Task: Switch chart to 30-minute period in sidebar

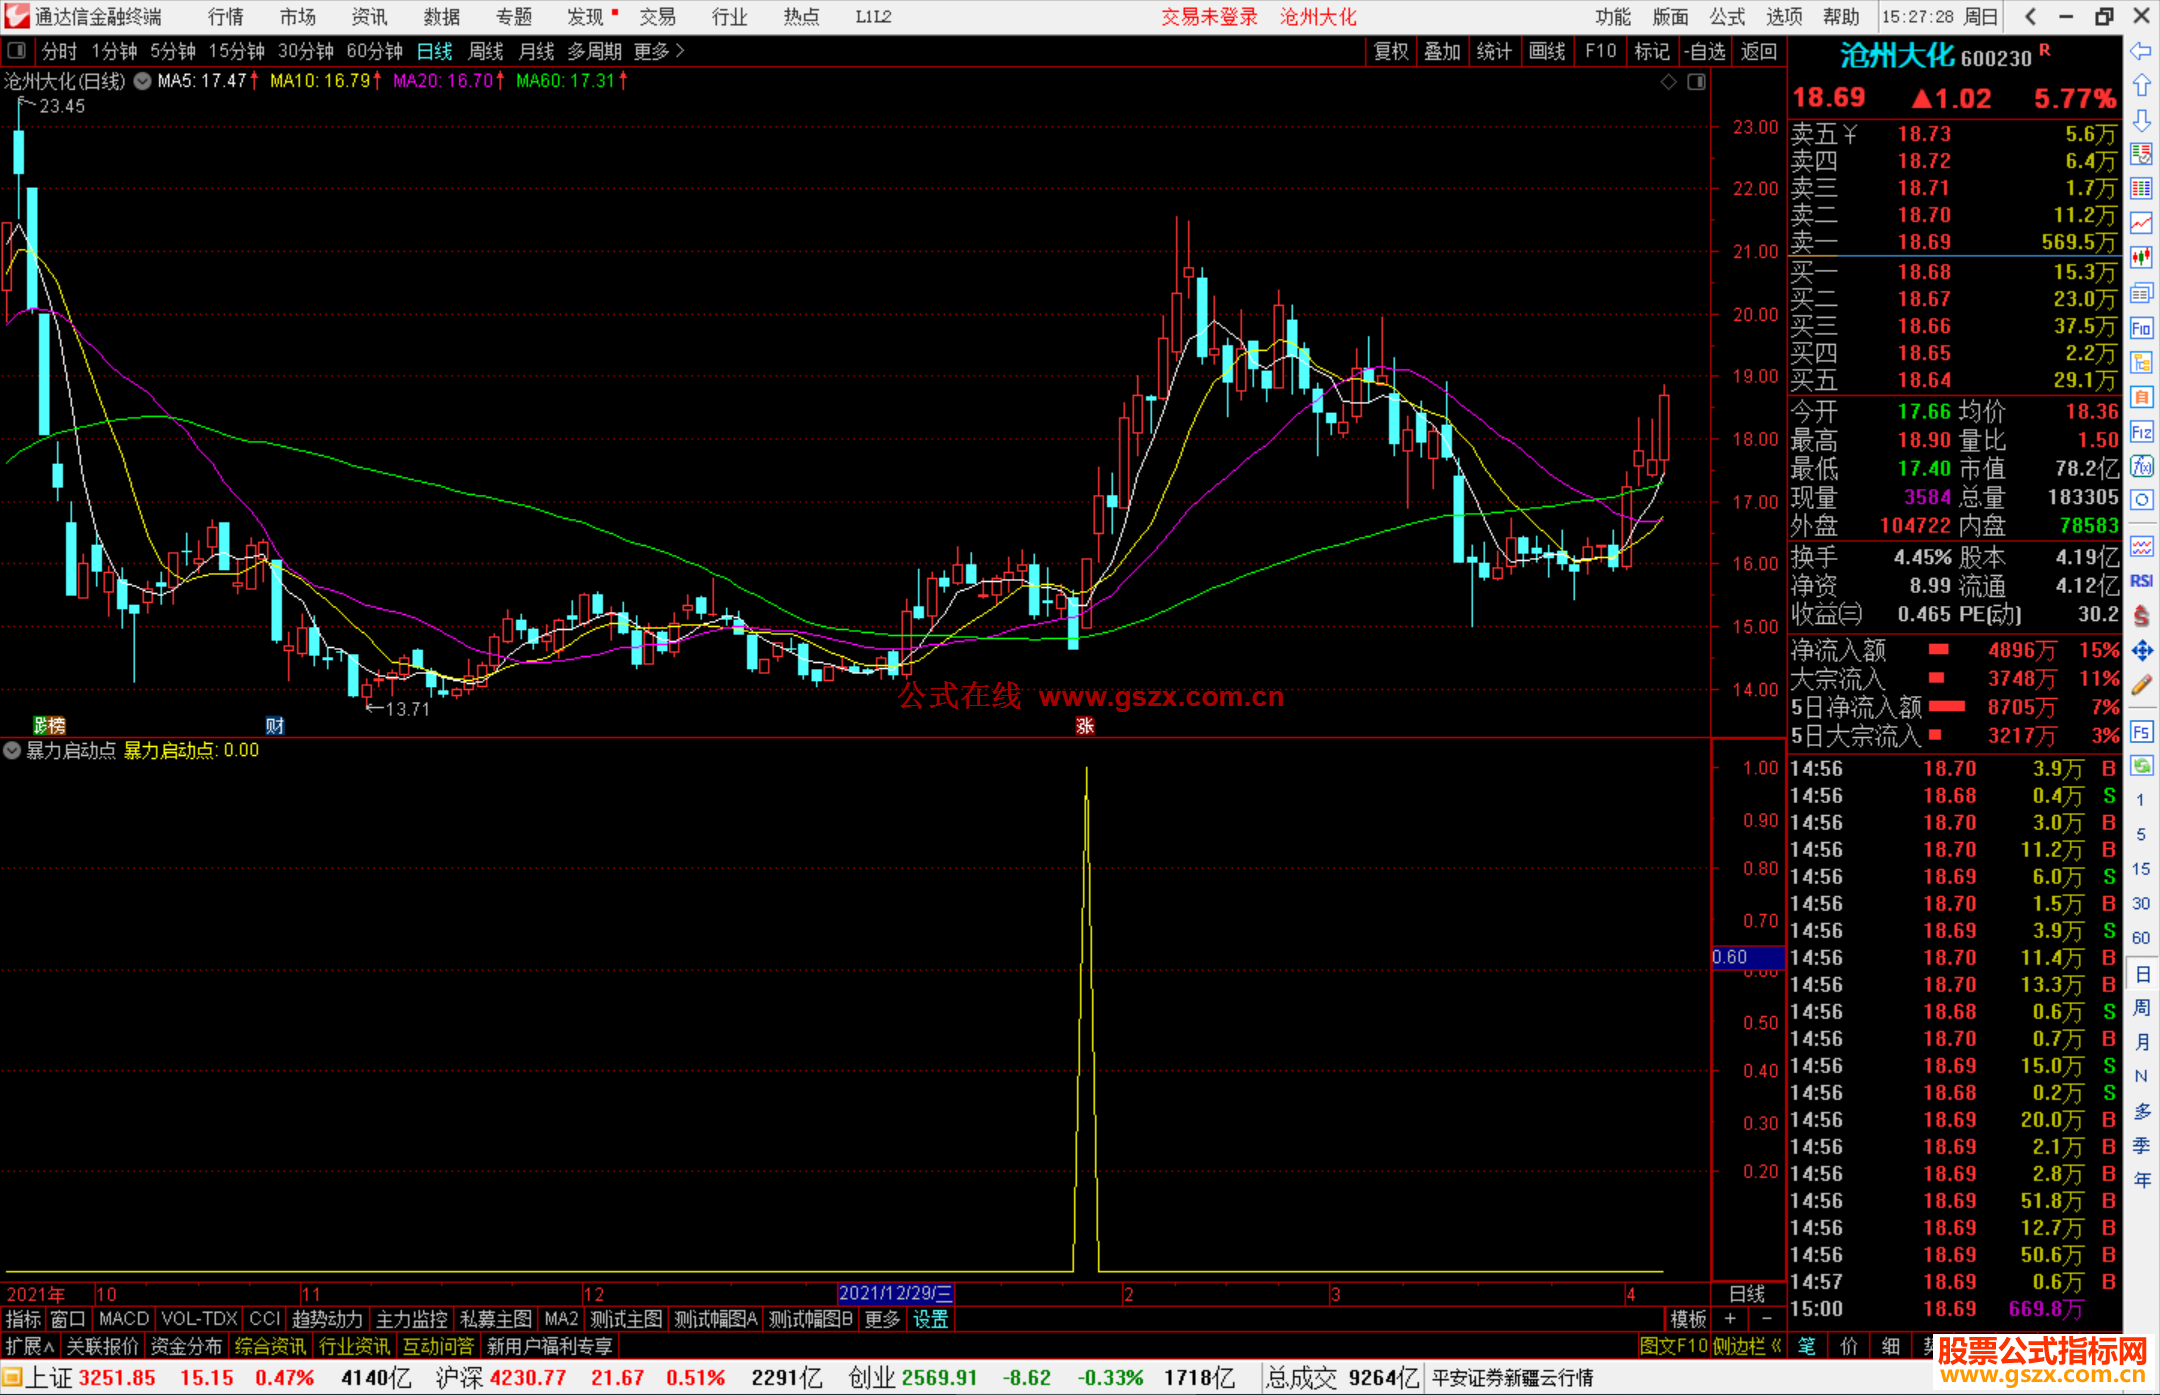Action: click(2140, 903)
